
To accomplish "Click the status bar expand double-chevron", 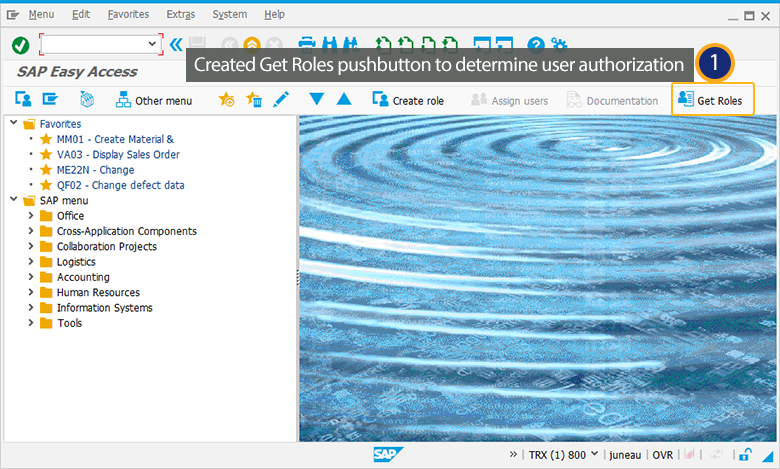I will click(513, 454).
